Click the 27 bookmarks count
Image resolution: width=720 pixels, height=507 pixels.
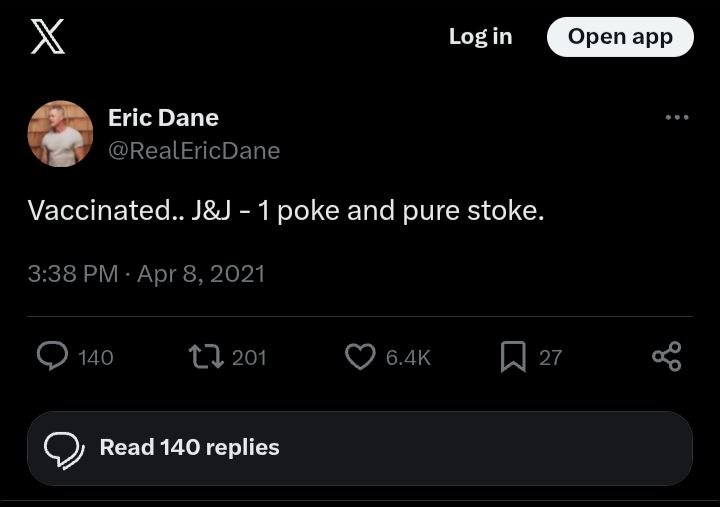[x=551, y=357]
